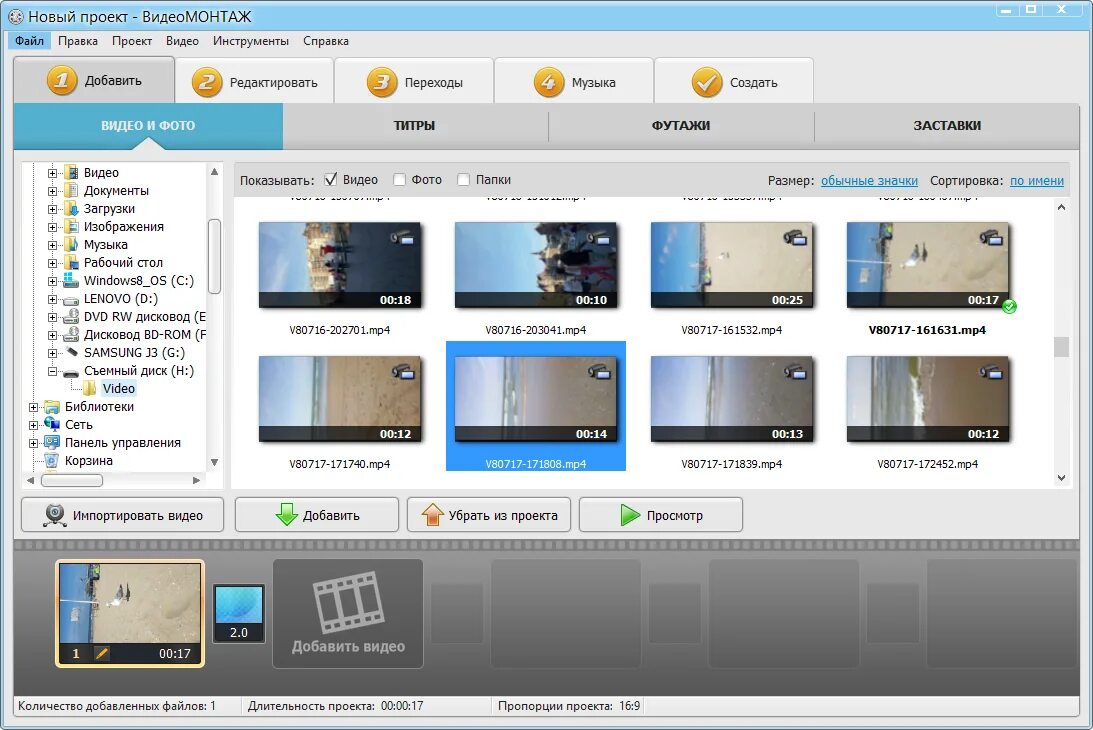
Task: Click the pencil edit icon on timeline clip 1
Action: tap(102, 653)
